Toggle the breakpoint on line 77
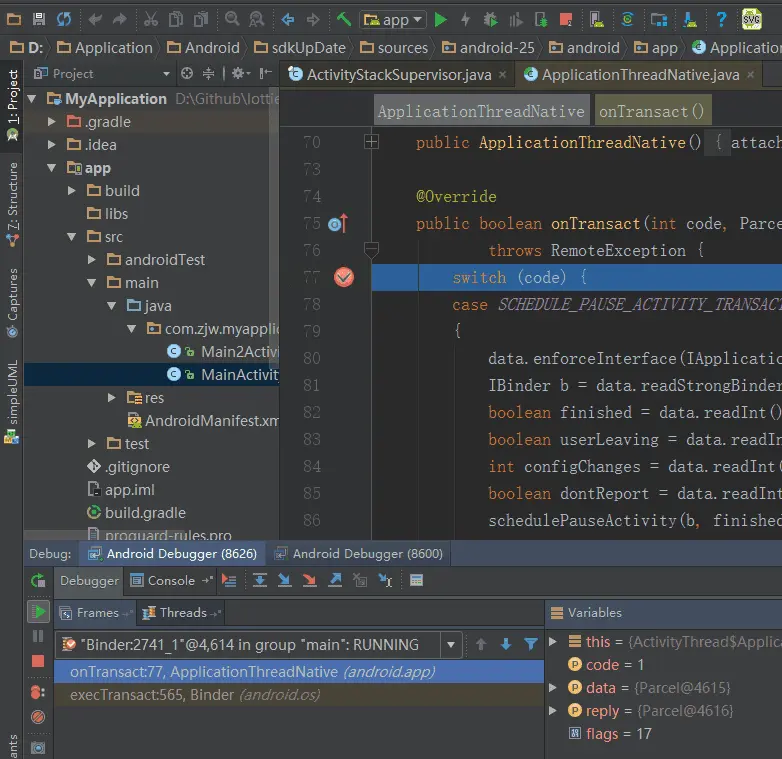This screenshot has width=782, height=759. 344,277
